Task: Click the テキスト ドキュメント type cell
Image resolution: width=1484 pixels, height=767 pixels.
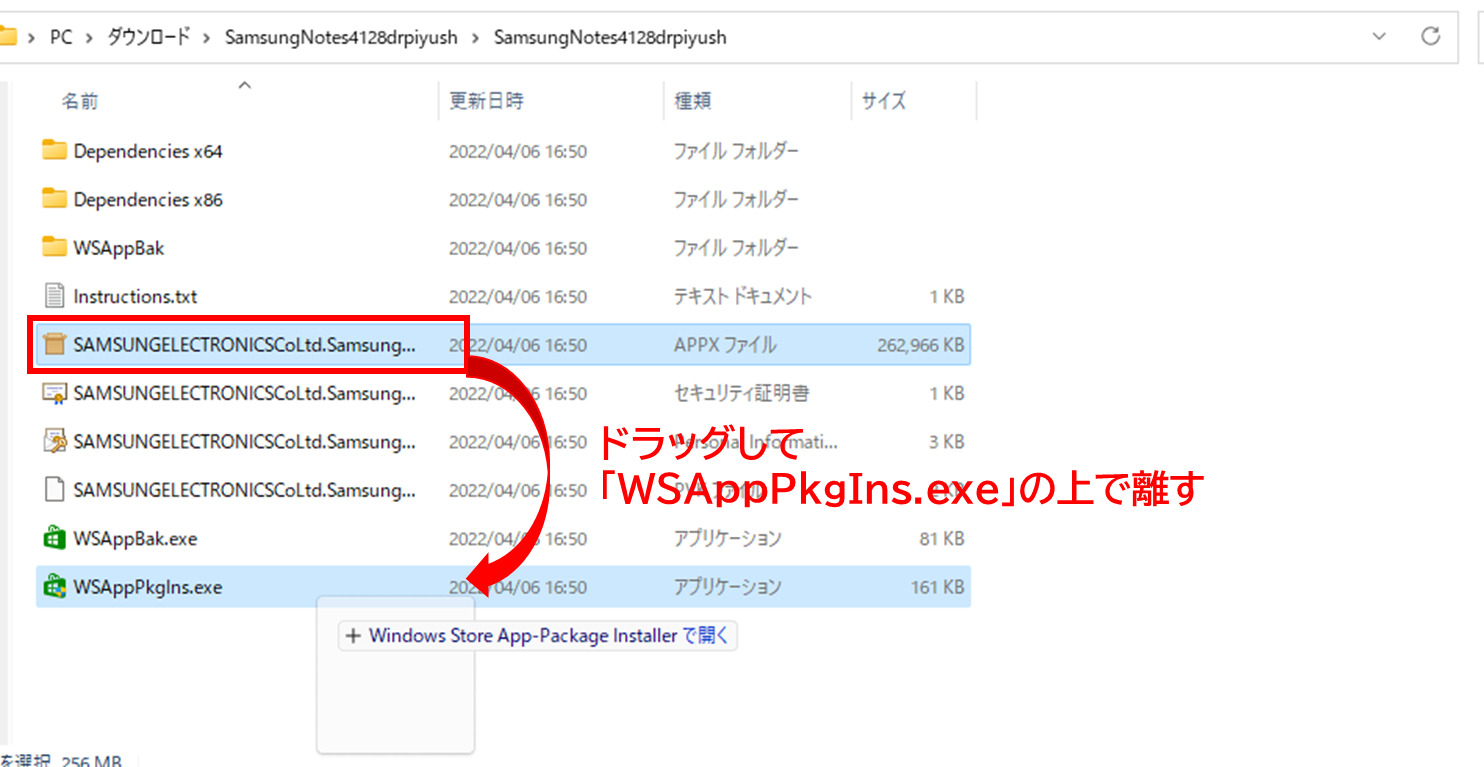Action: point(743,296)
